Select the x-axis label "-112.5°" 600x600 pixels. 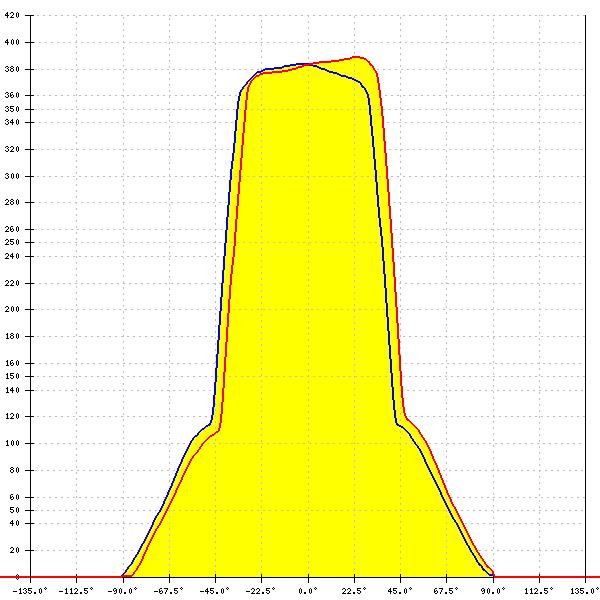click(x=76, y=591)
